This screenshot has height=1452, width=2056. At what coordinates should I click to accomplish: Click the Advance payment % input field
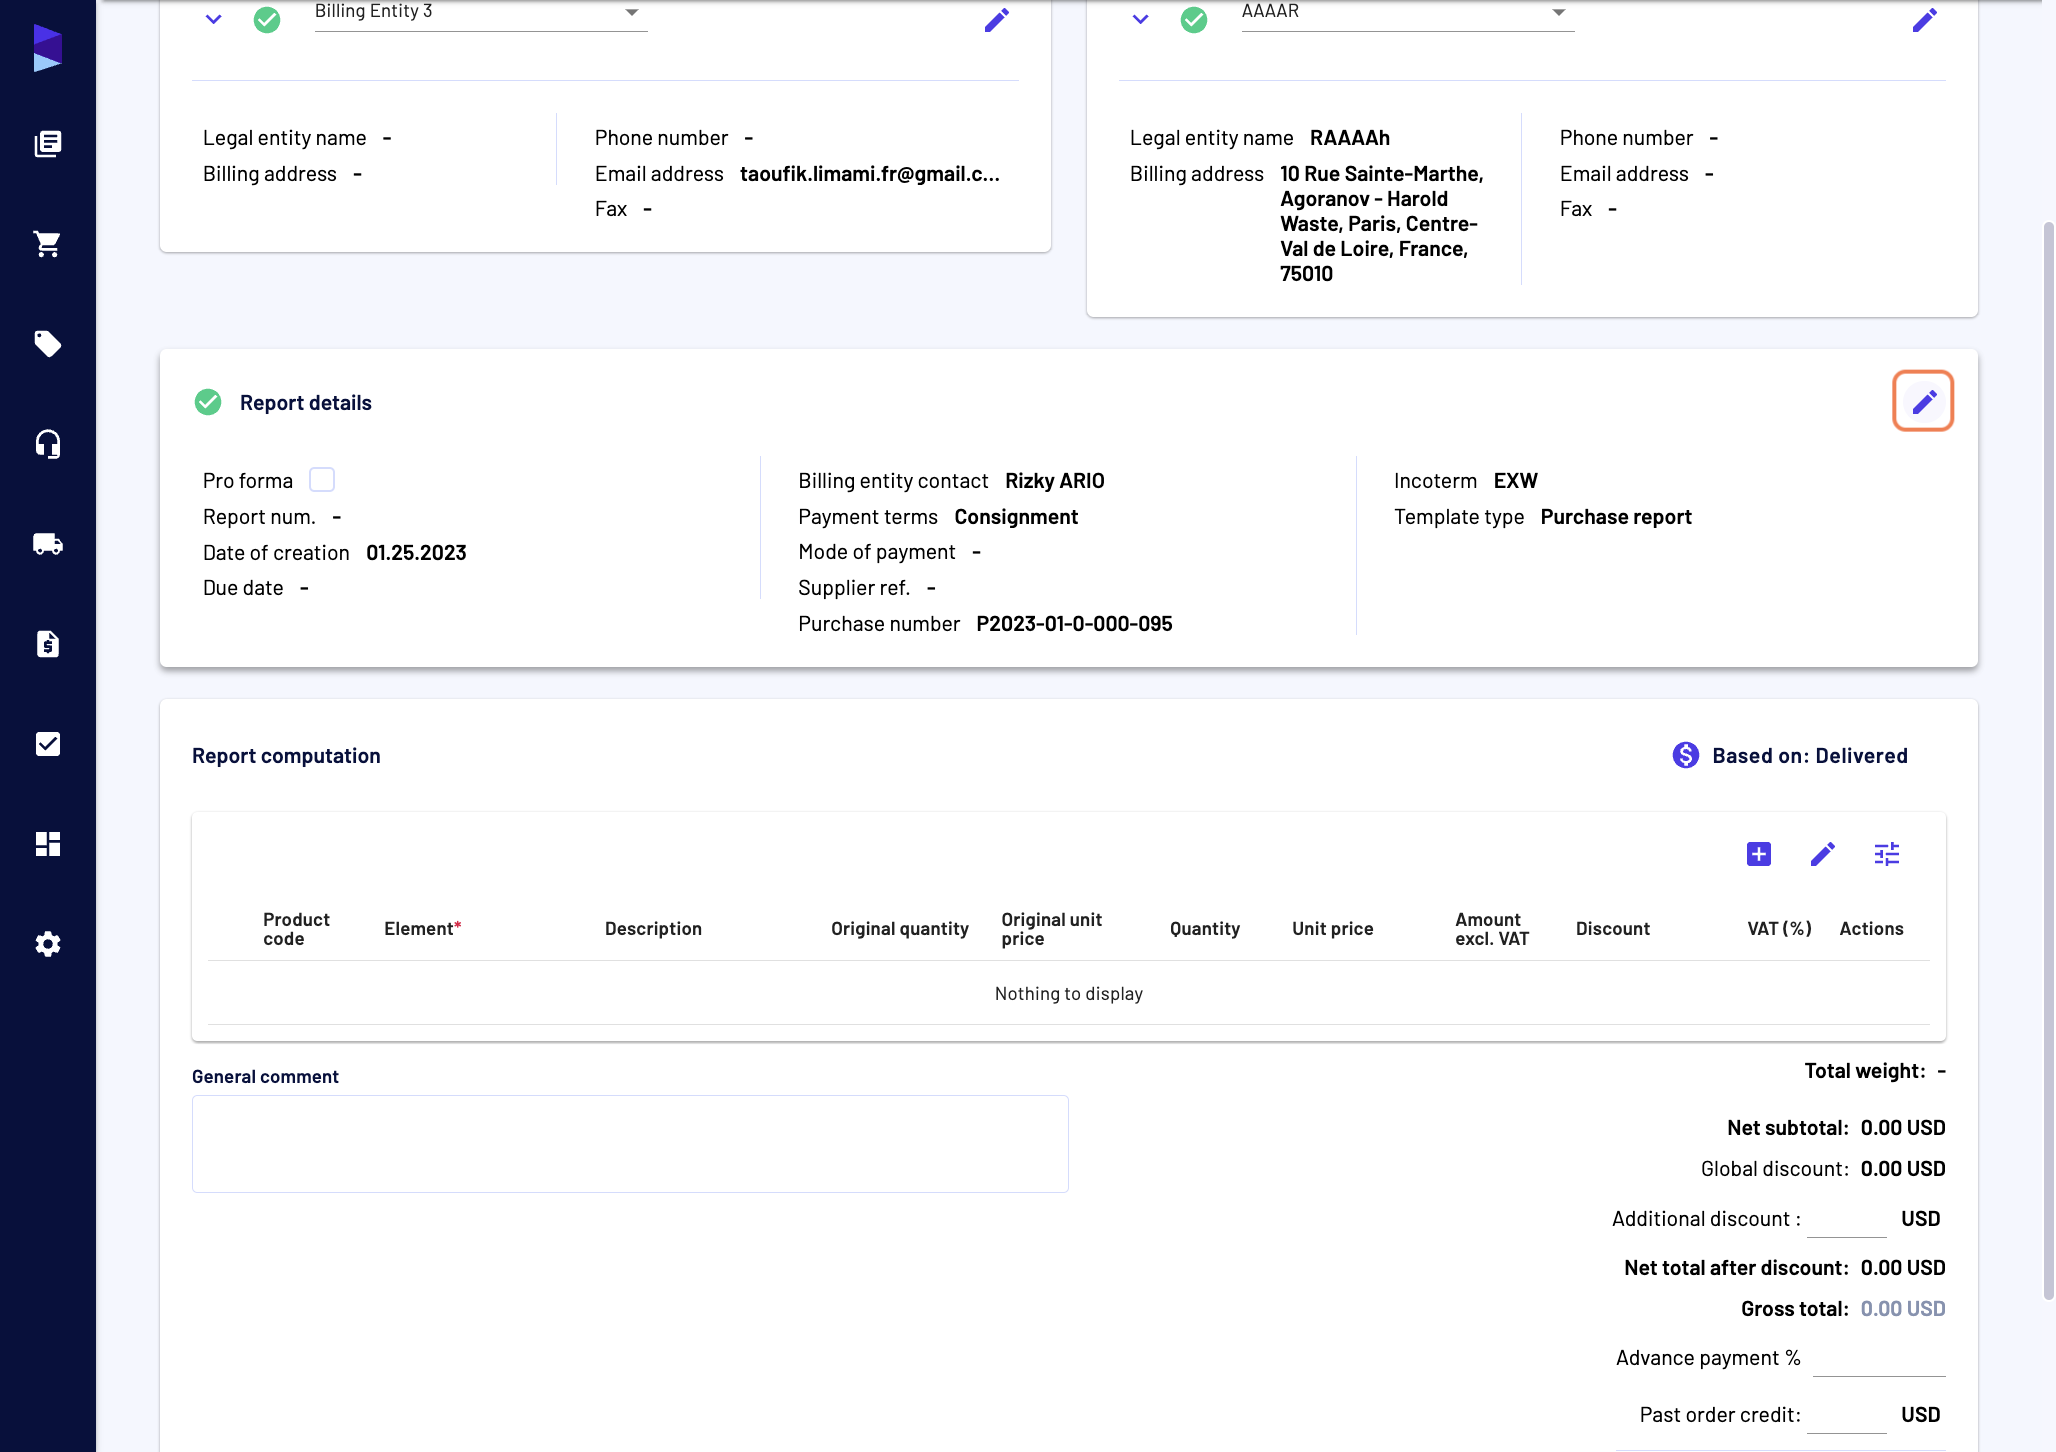1879,1358
